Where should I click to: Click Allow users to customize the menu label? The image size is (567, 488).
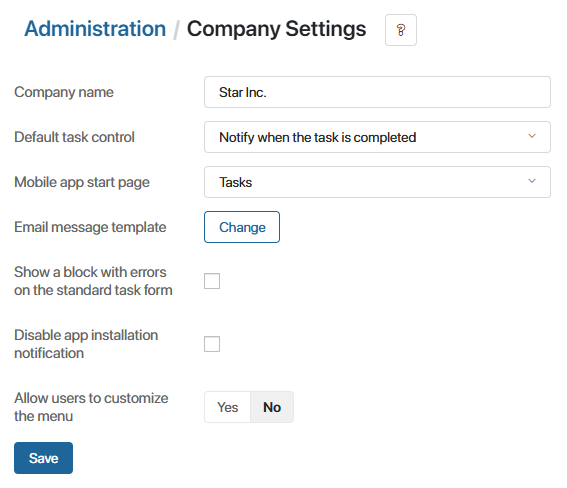pyautogui.click(x=91, y=407)
